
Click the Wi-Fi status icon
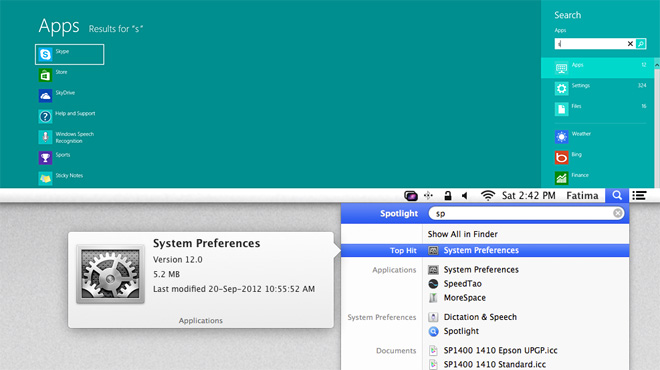(x=487, y=195)
